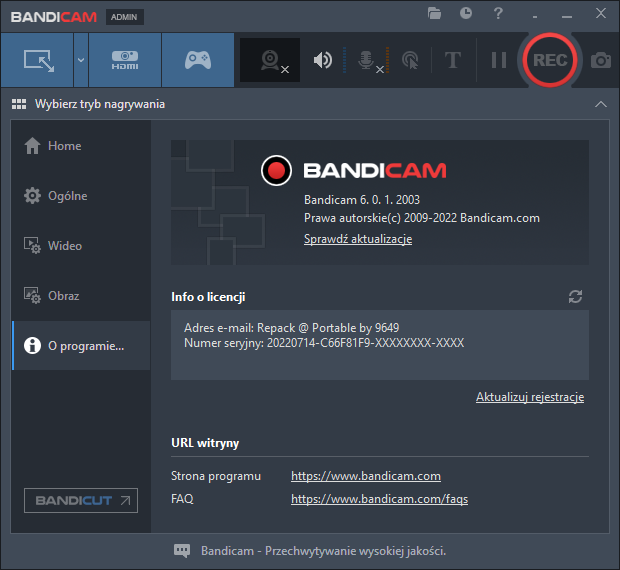Switch to game recording mode
This screenshot has height=570, width=620.
click(198, 60)
